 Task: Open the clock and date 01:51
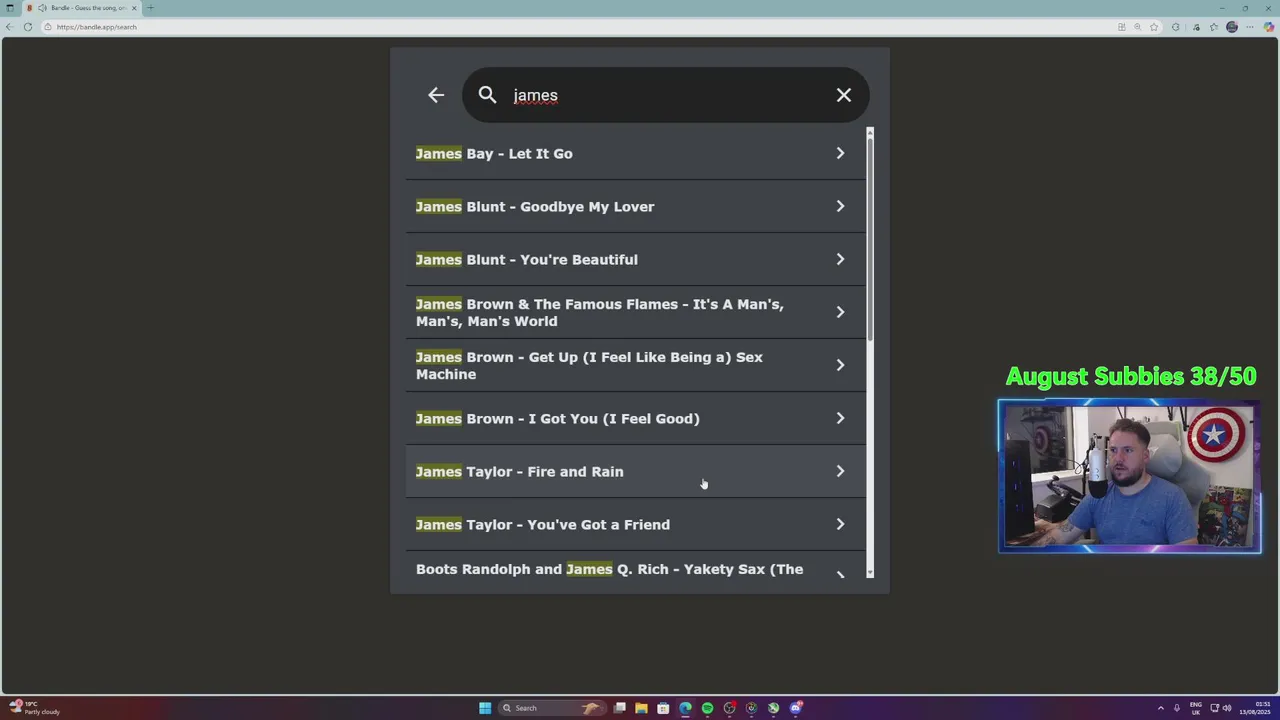(x=1254, y=708)
